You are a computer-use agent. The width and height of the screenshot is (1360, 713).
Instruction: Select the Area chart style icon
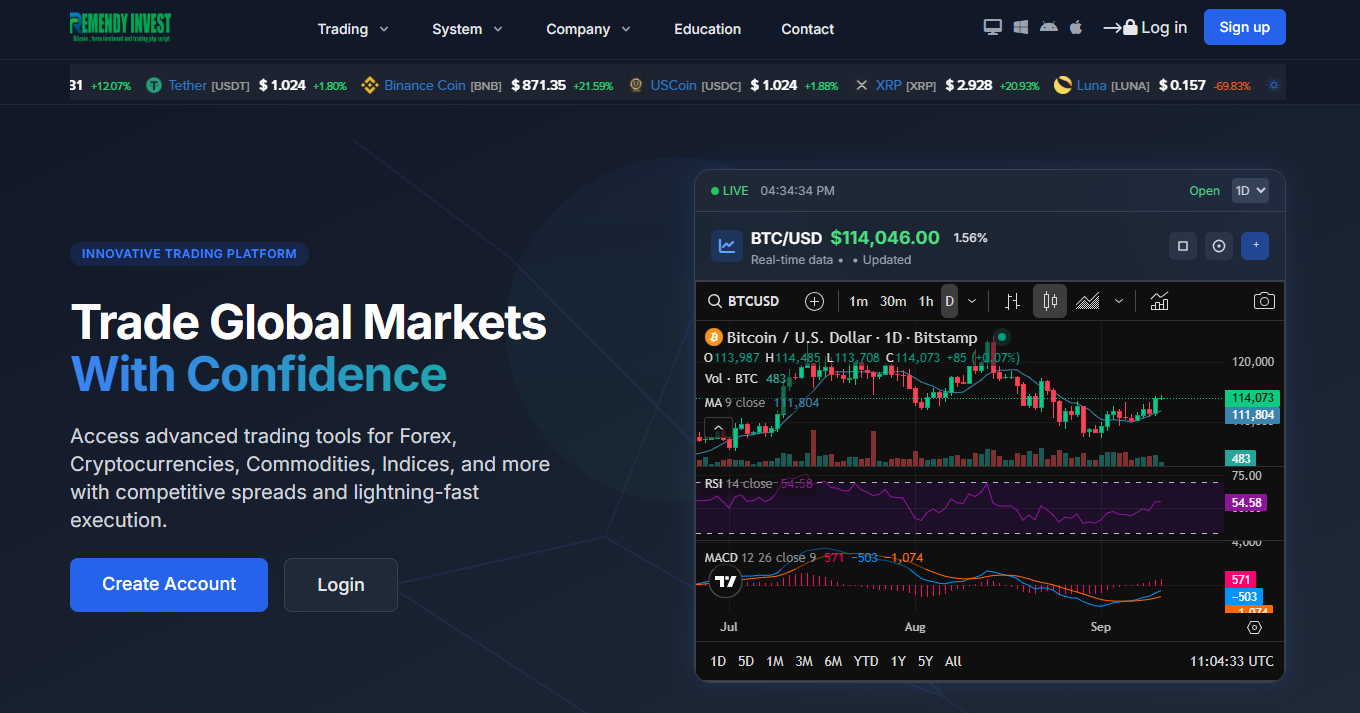coord(1088,301)
